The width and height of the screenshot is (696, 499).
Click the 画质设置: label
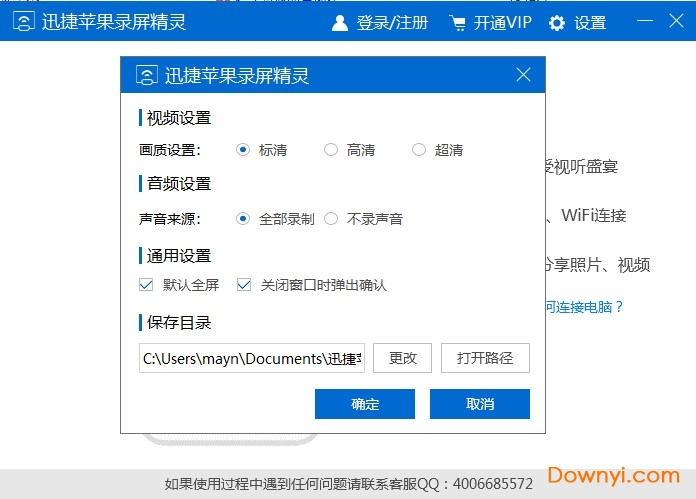coord(170,150)
